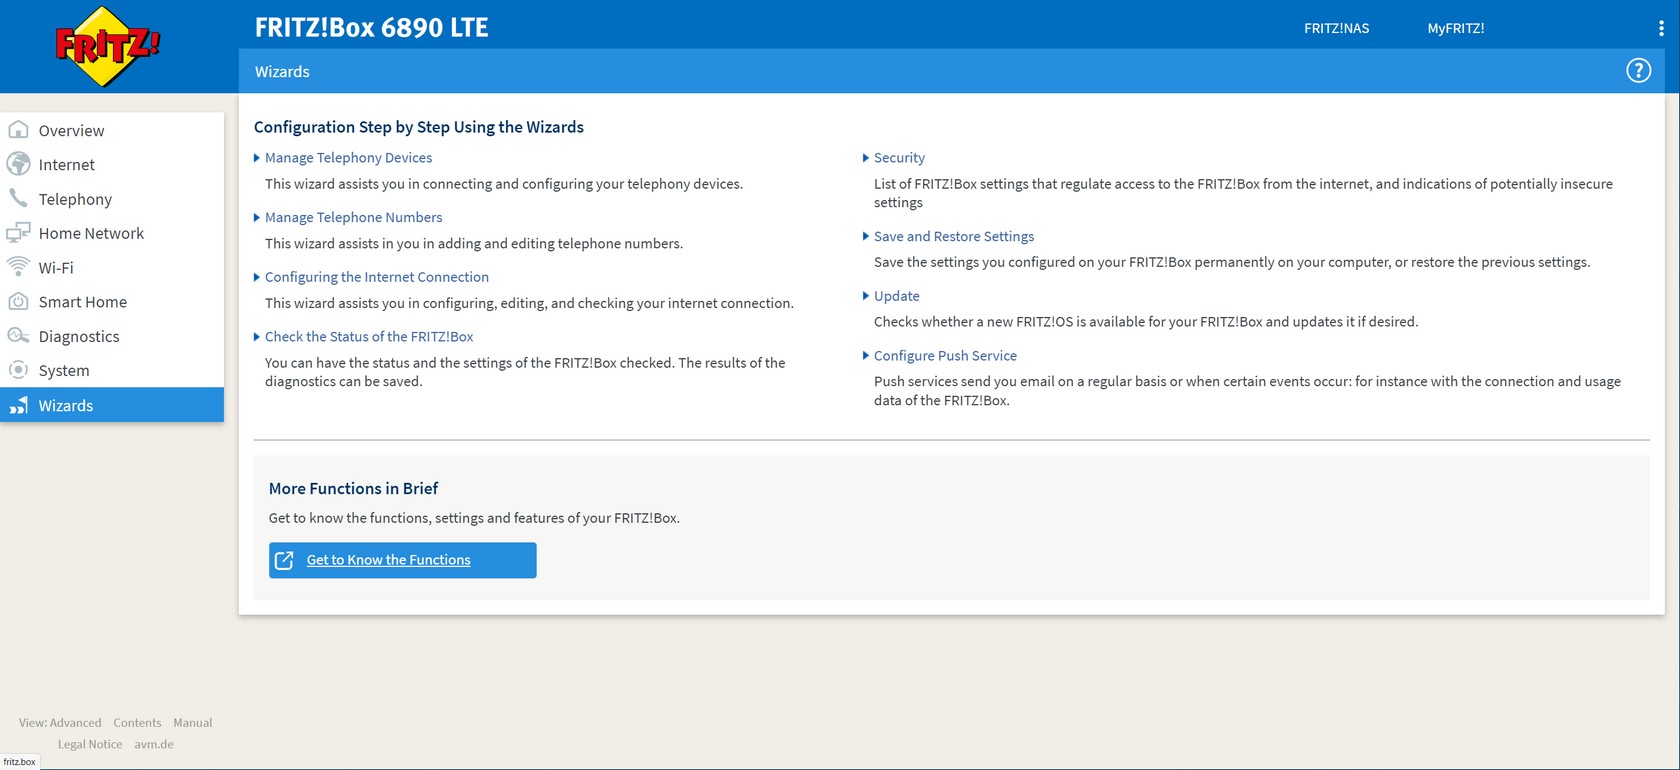Open the Telephony menu item
This screenshot has width=1680, height=770.
pyautogui.click(x=112, y=199)
